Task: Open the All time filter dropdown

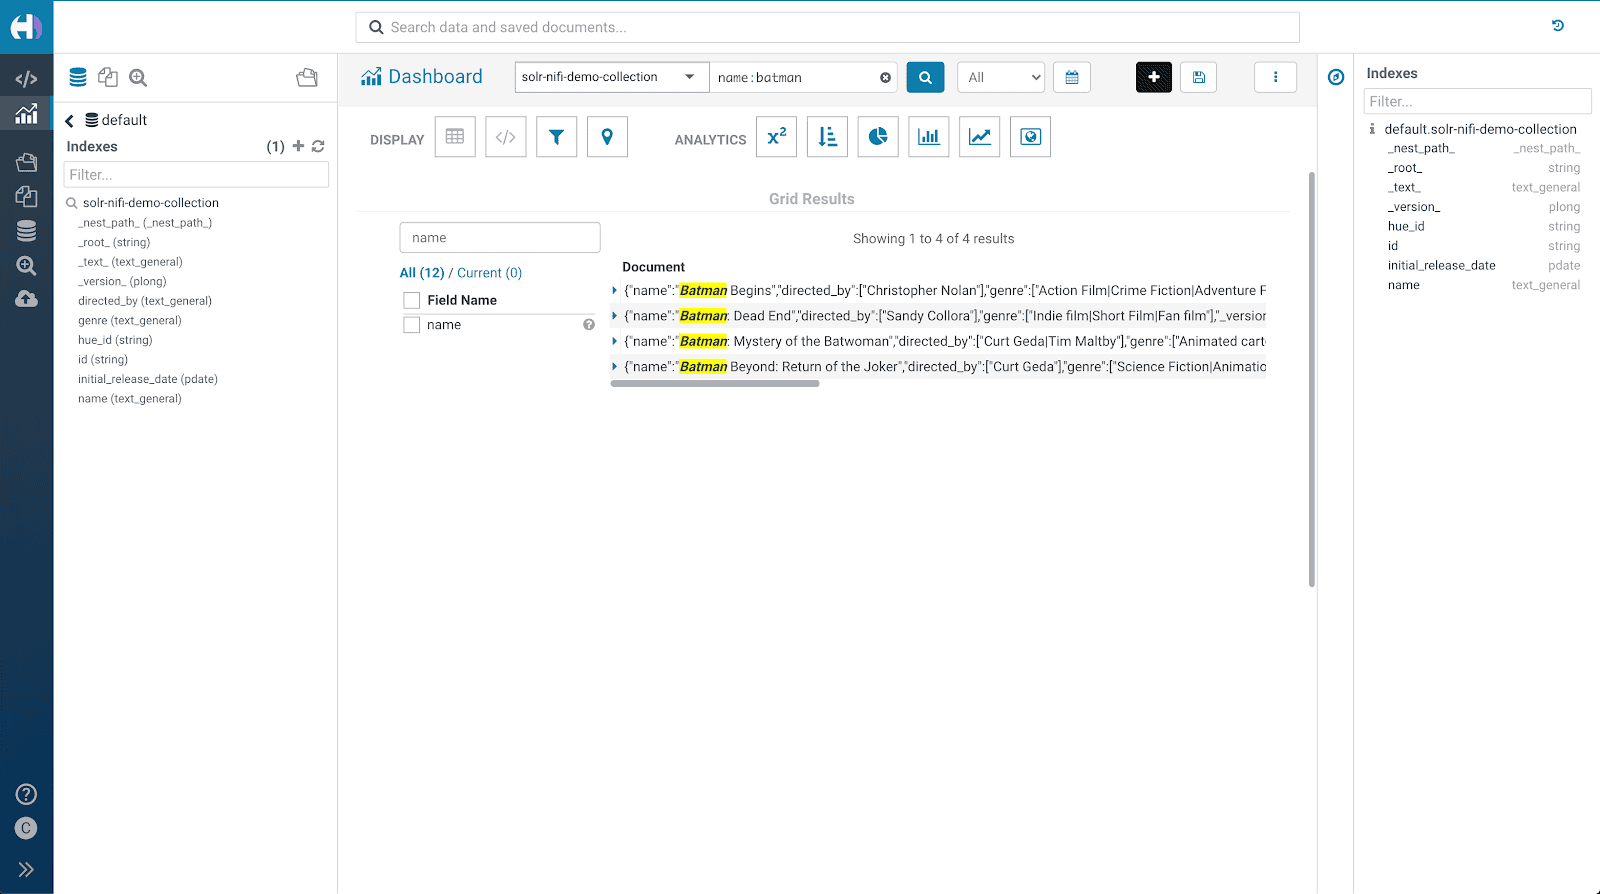Action: (x=1001, y=77)
